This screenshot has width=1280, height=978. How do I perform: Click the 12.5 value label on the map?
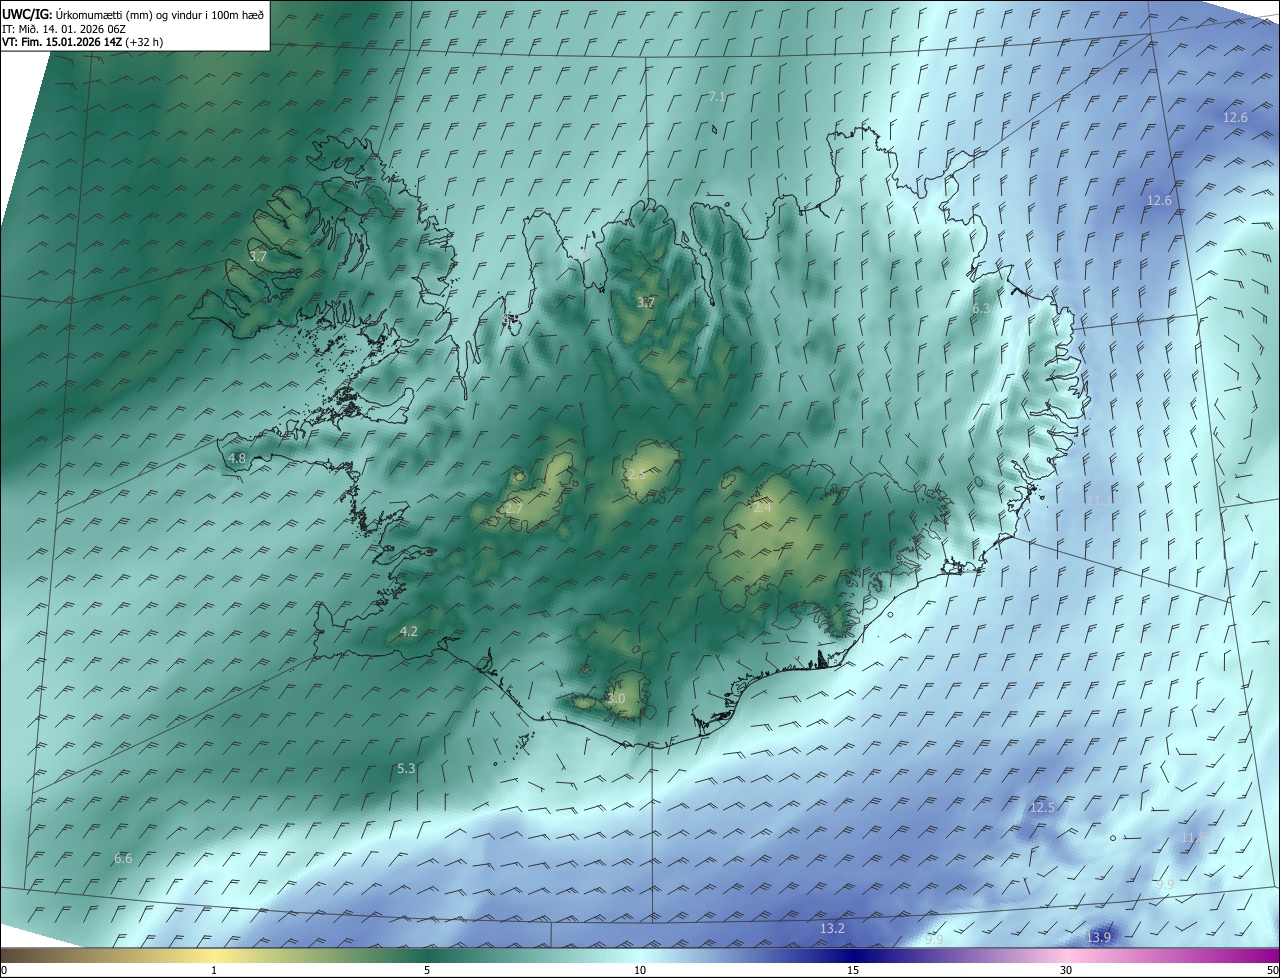coord(1042,807)
